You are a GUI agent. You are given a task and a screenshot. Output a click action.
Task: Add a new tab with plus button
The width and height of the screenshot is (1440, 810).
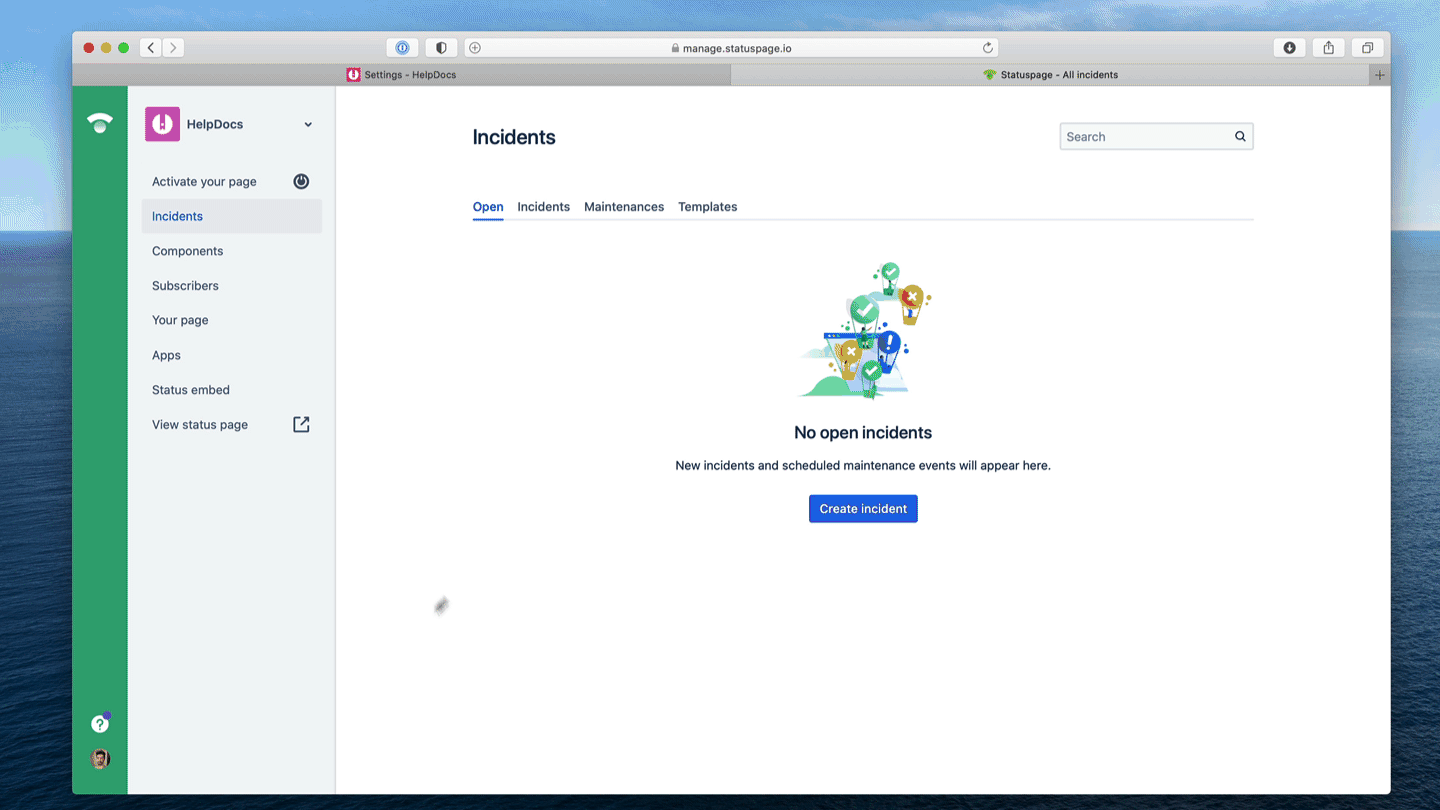click(x=1380, y=75)
